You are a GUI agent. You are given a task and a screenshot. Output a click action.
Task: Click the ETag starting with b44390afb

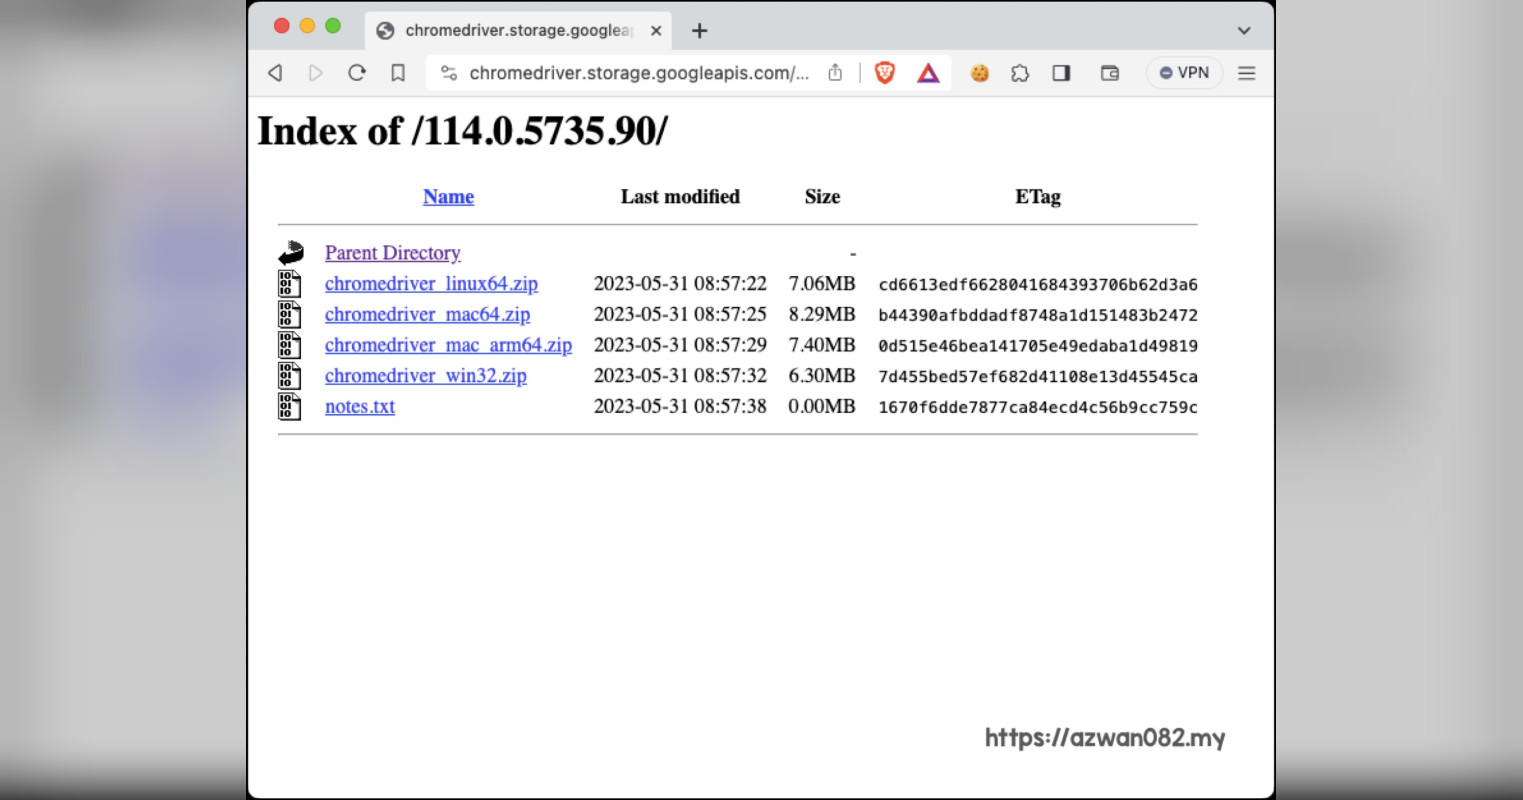[x=1038, y=315]
